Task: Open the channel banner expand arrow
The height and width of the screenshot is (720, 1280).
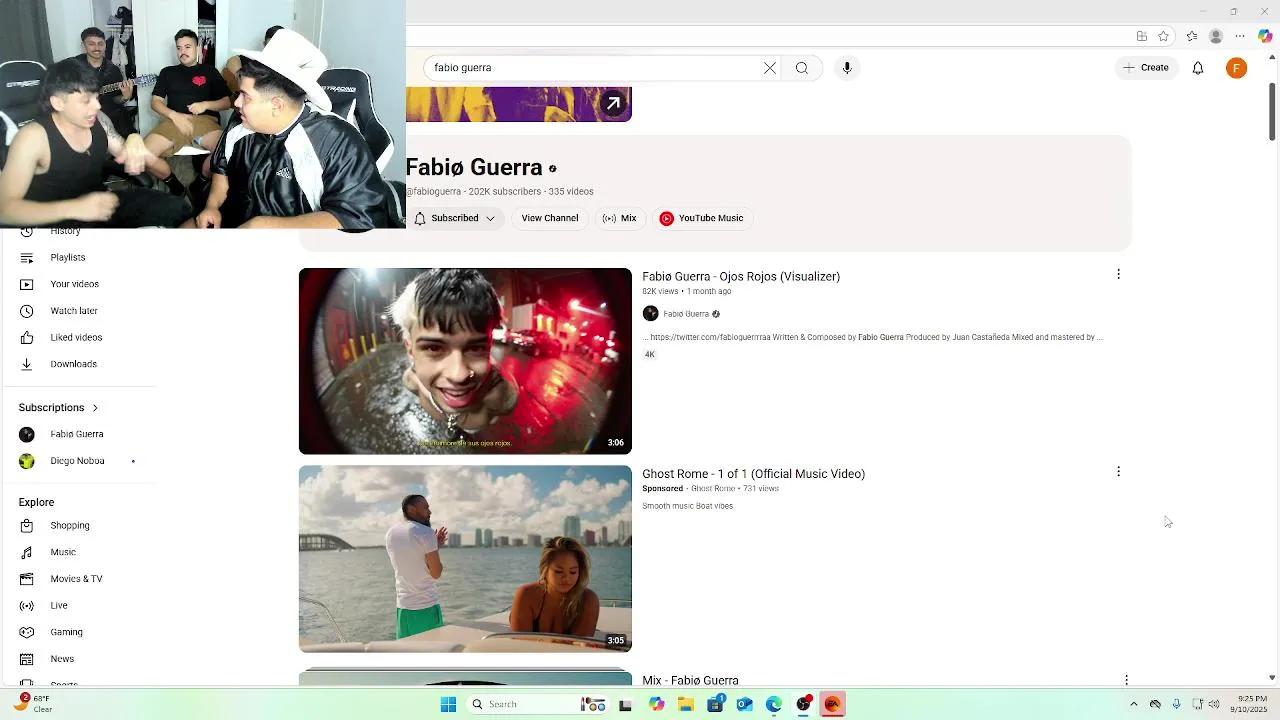Action: coord(614,103)
